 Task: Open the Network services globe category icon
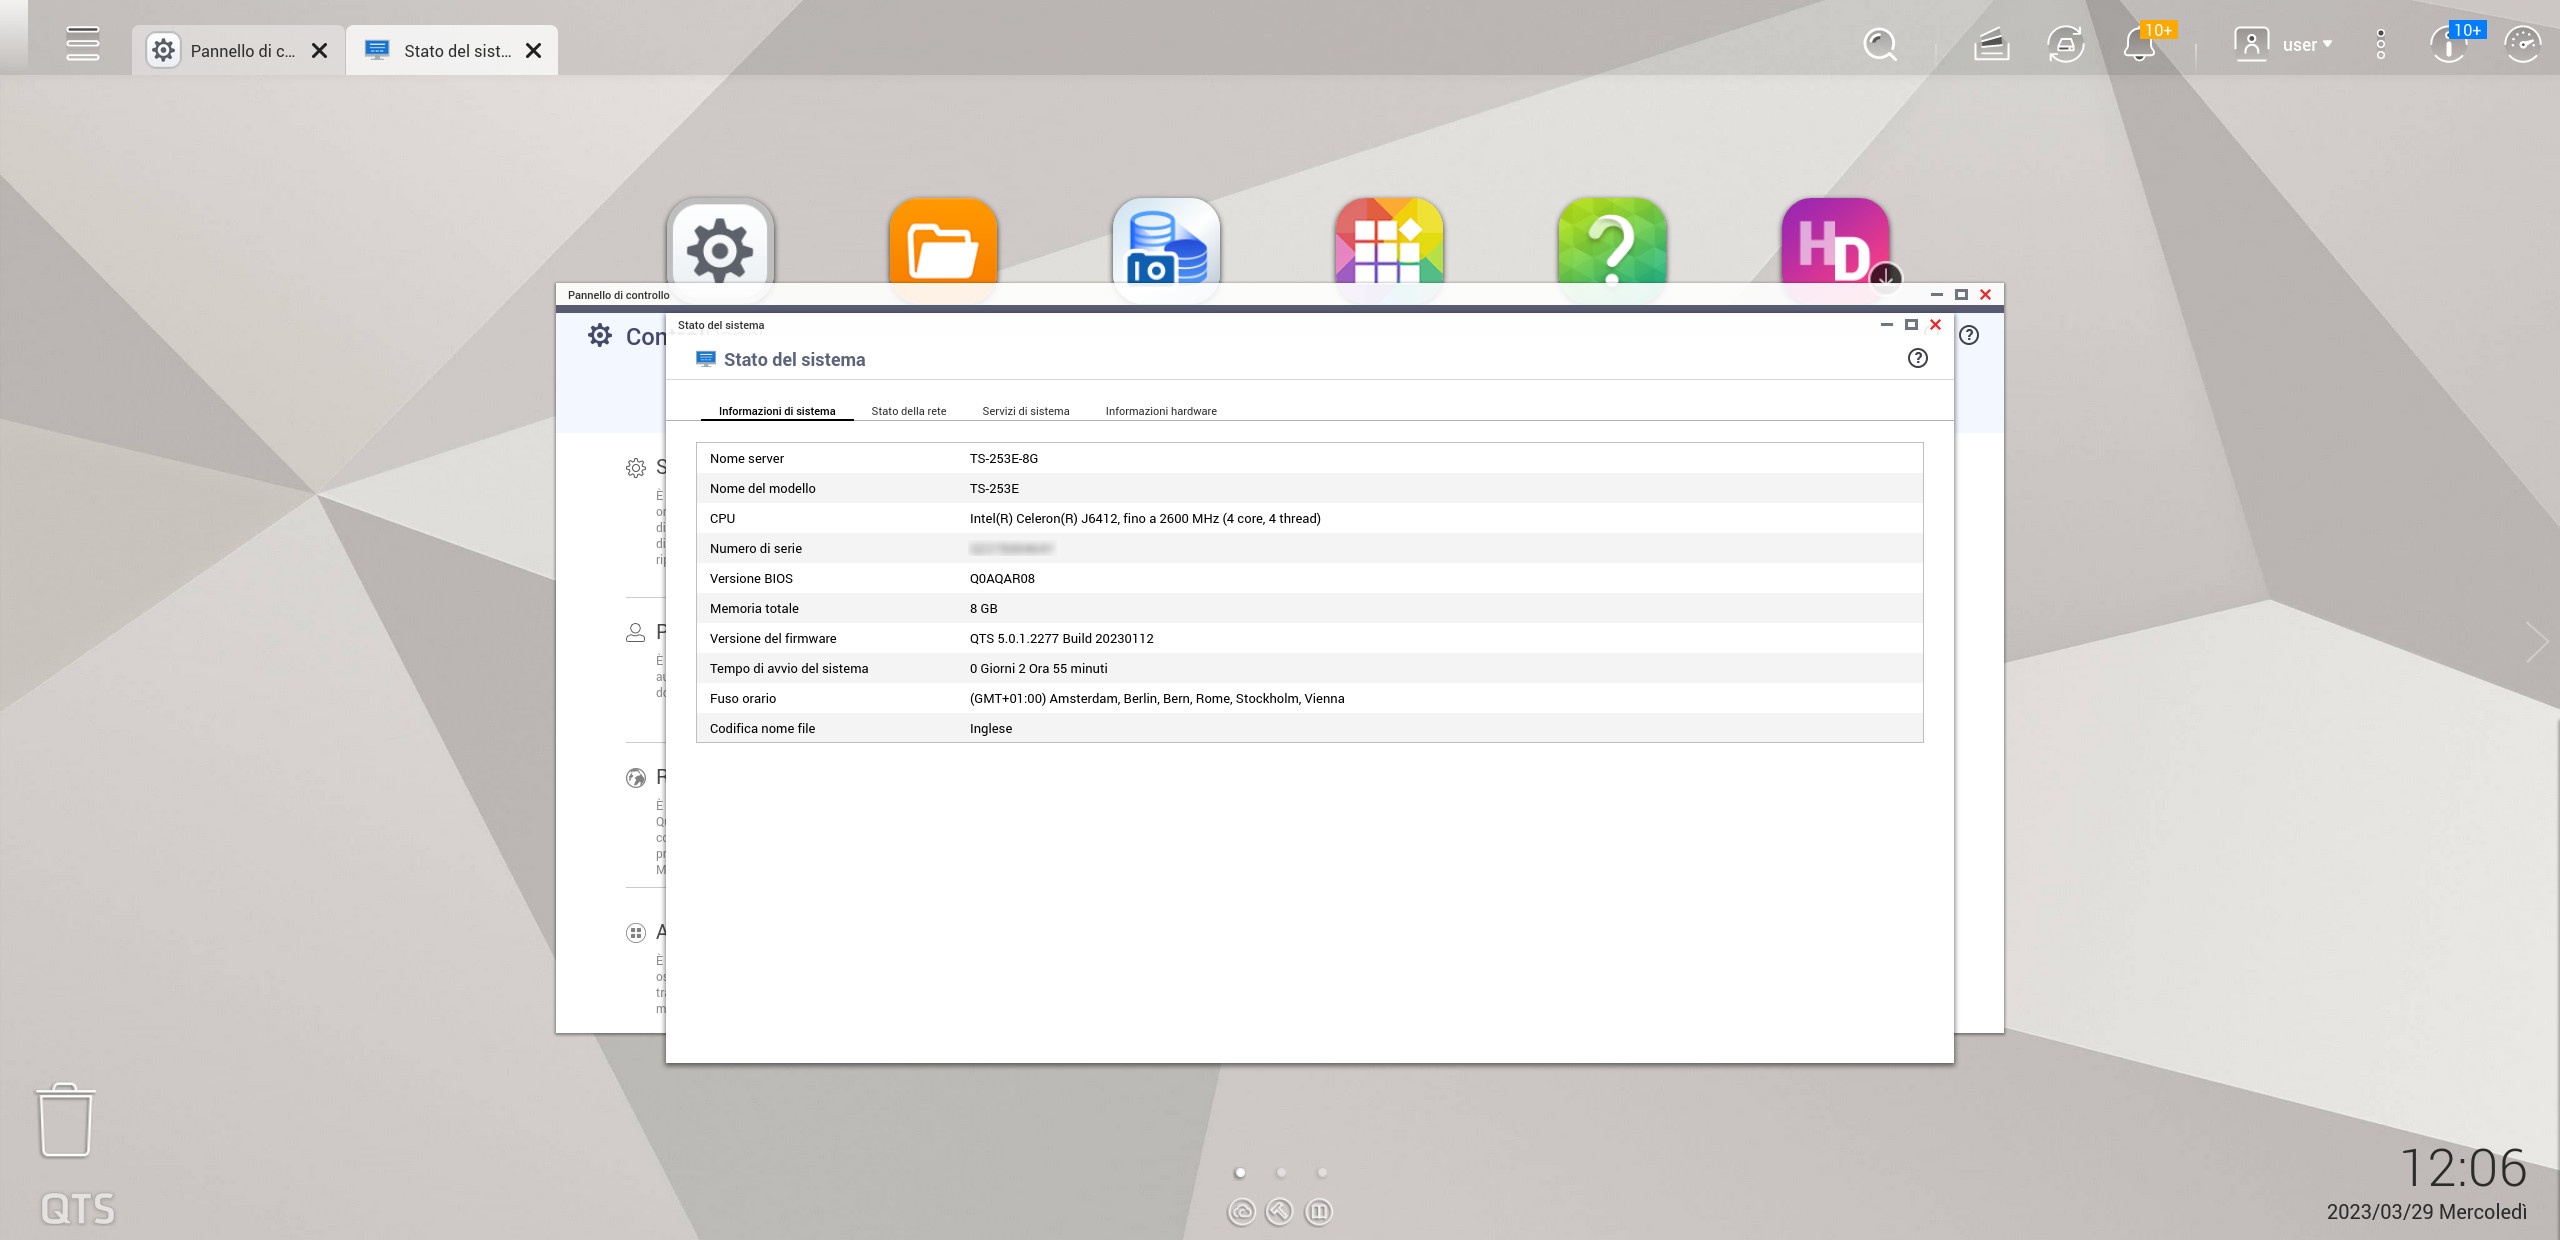click(x=636, y=778)
